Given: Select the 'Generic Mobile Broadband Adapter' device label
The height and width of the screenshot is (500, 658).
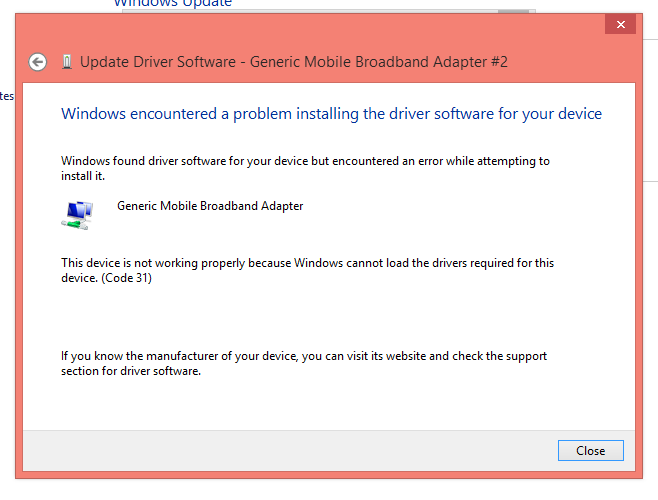Looking at the screenshot, I should coord(210,206).
